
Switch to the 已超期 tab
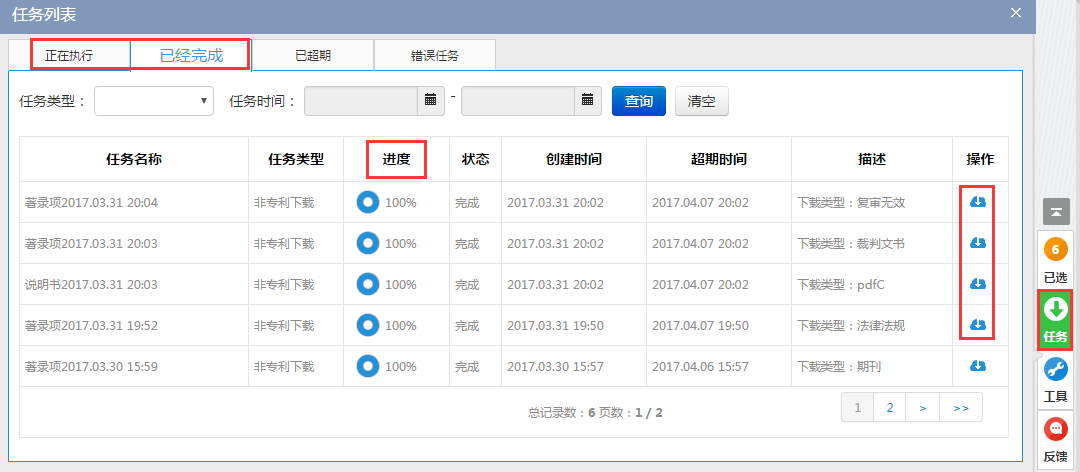313,55
